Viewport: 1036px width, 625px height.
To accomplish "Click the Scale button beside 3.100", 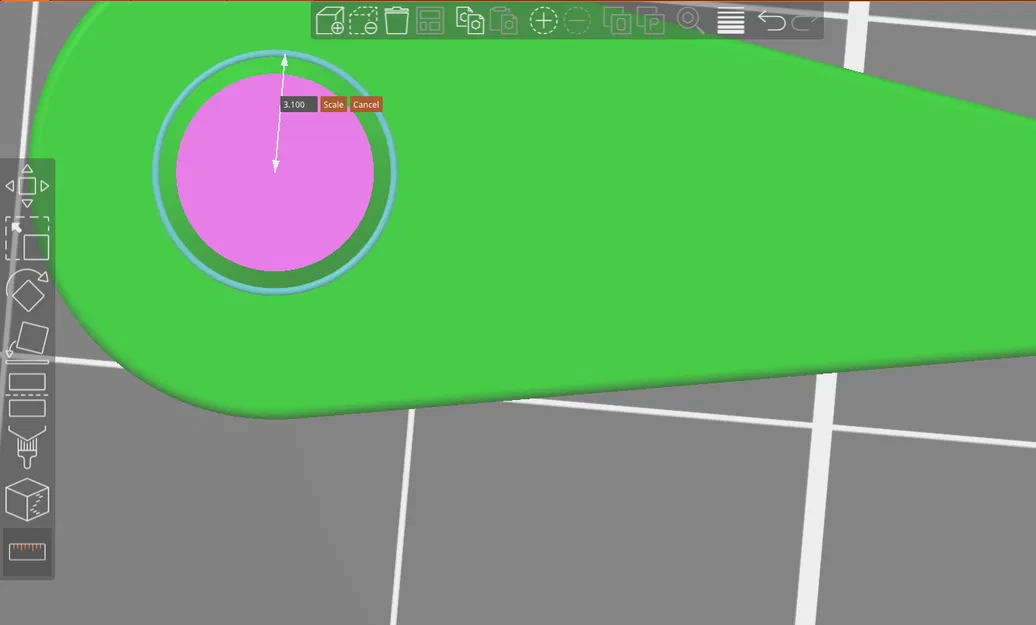I will click(333, 104).
